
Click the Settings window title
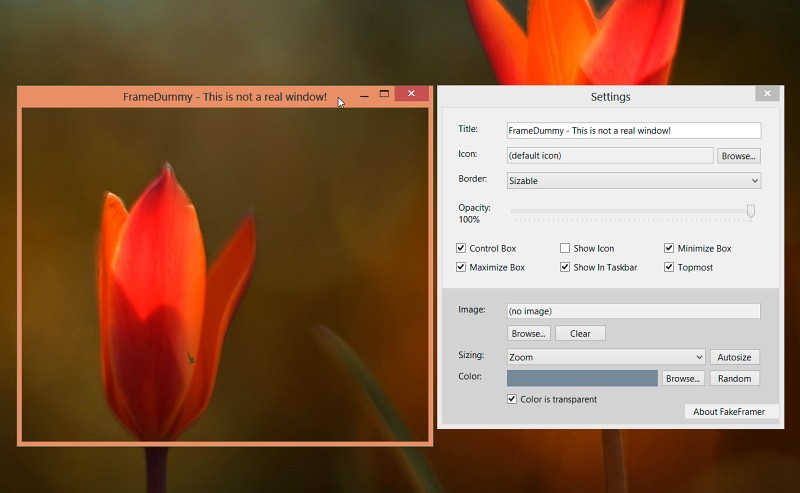tap(610, 97)
